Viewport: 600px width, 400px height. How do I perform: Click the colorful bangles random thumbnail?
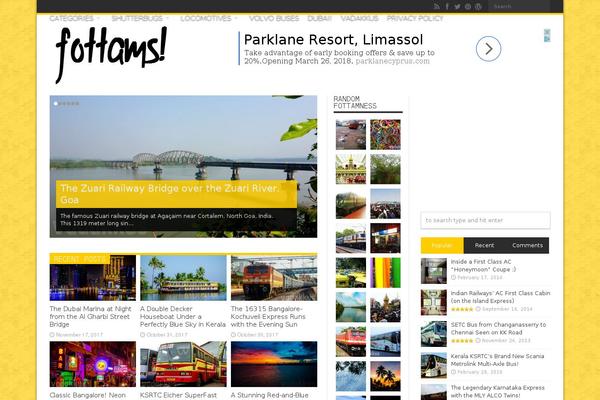coord(385,134)
